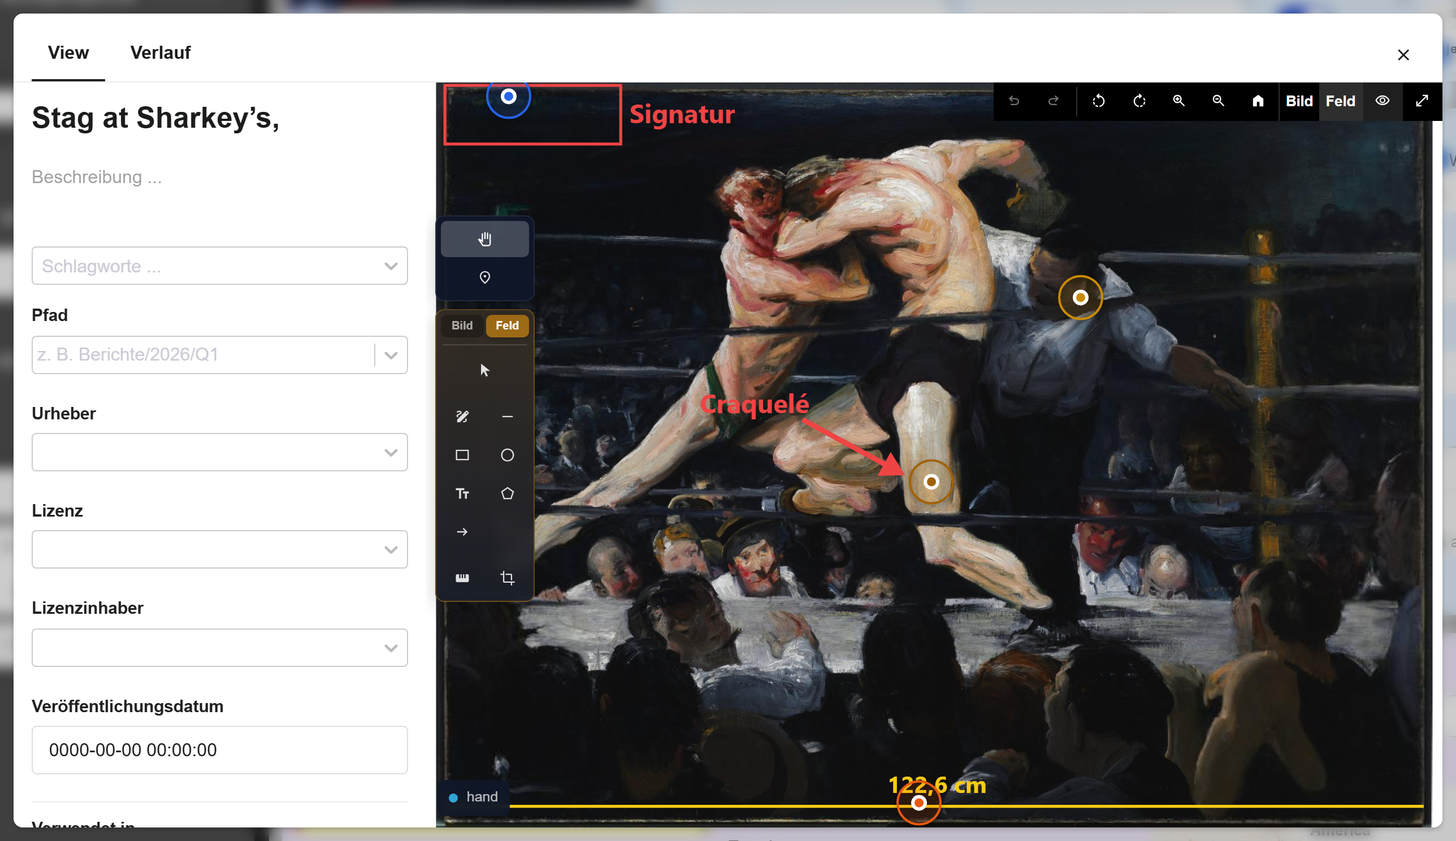Select the polygon shape tool

507,494
